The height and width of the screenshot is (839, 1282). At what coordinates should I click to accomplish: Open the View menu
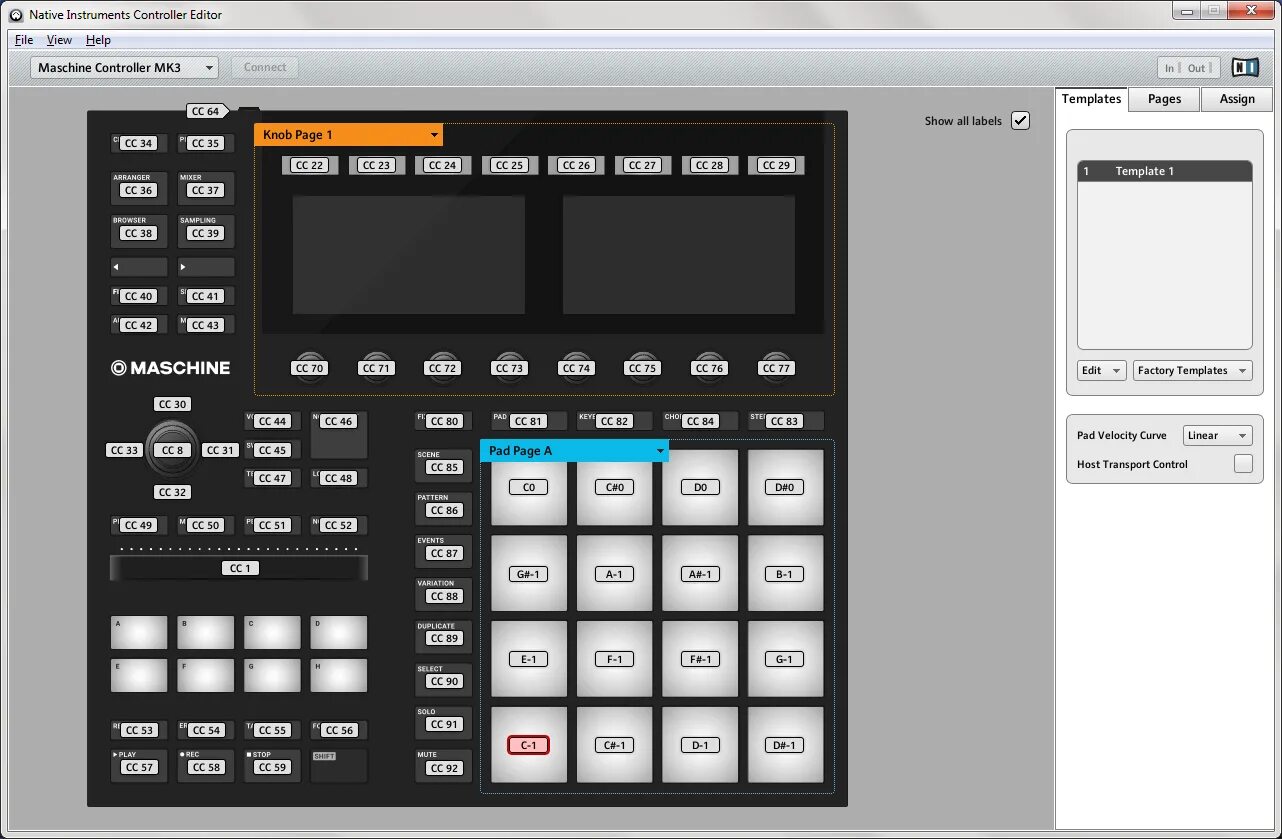pyautogui.click(x=59, y=40)
